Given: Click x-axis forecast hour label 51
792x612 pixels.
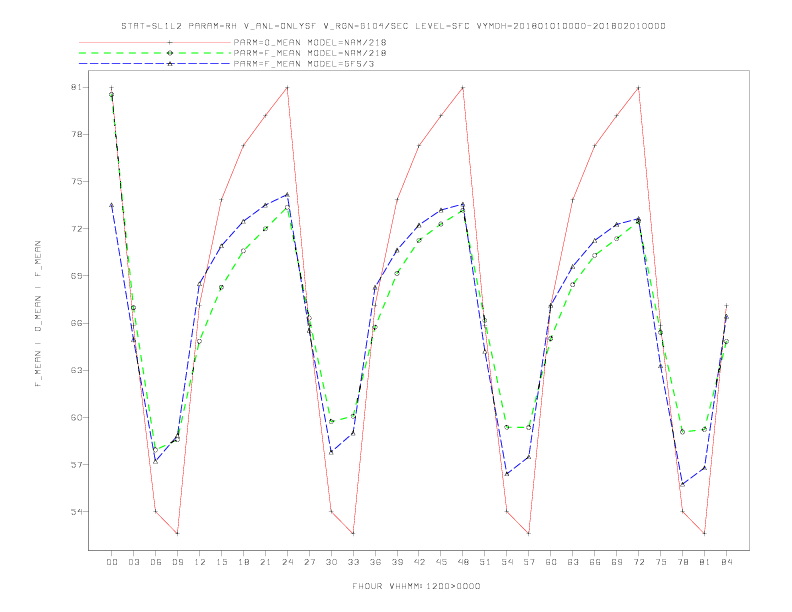Looking at the screenshot, I should (x=485, y=562).
